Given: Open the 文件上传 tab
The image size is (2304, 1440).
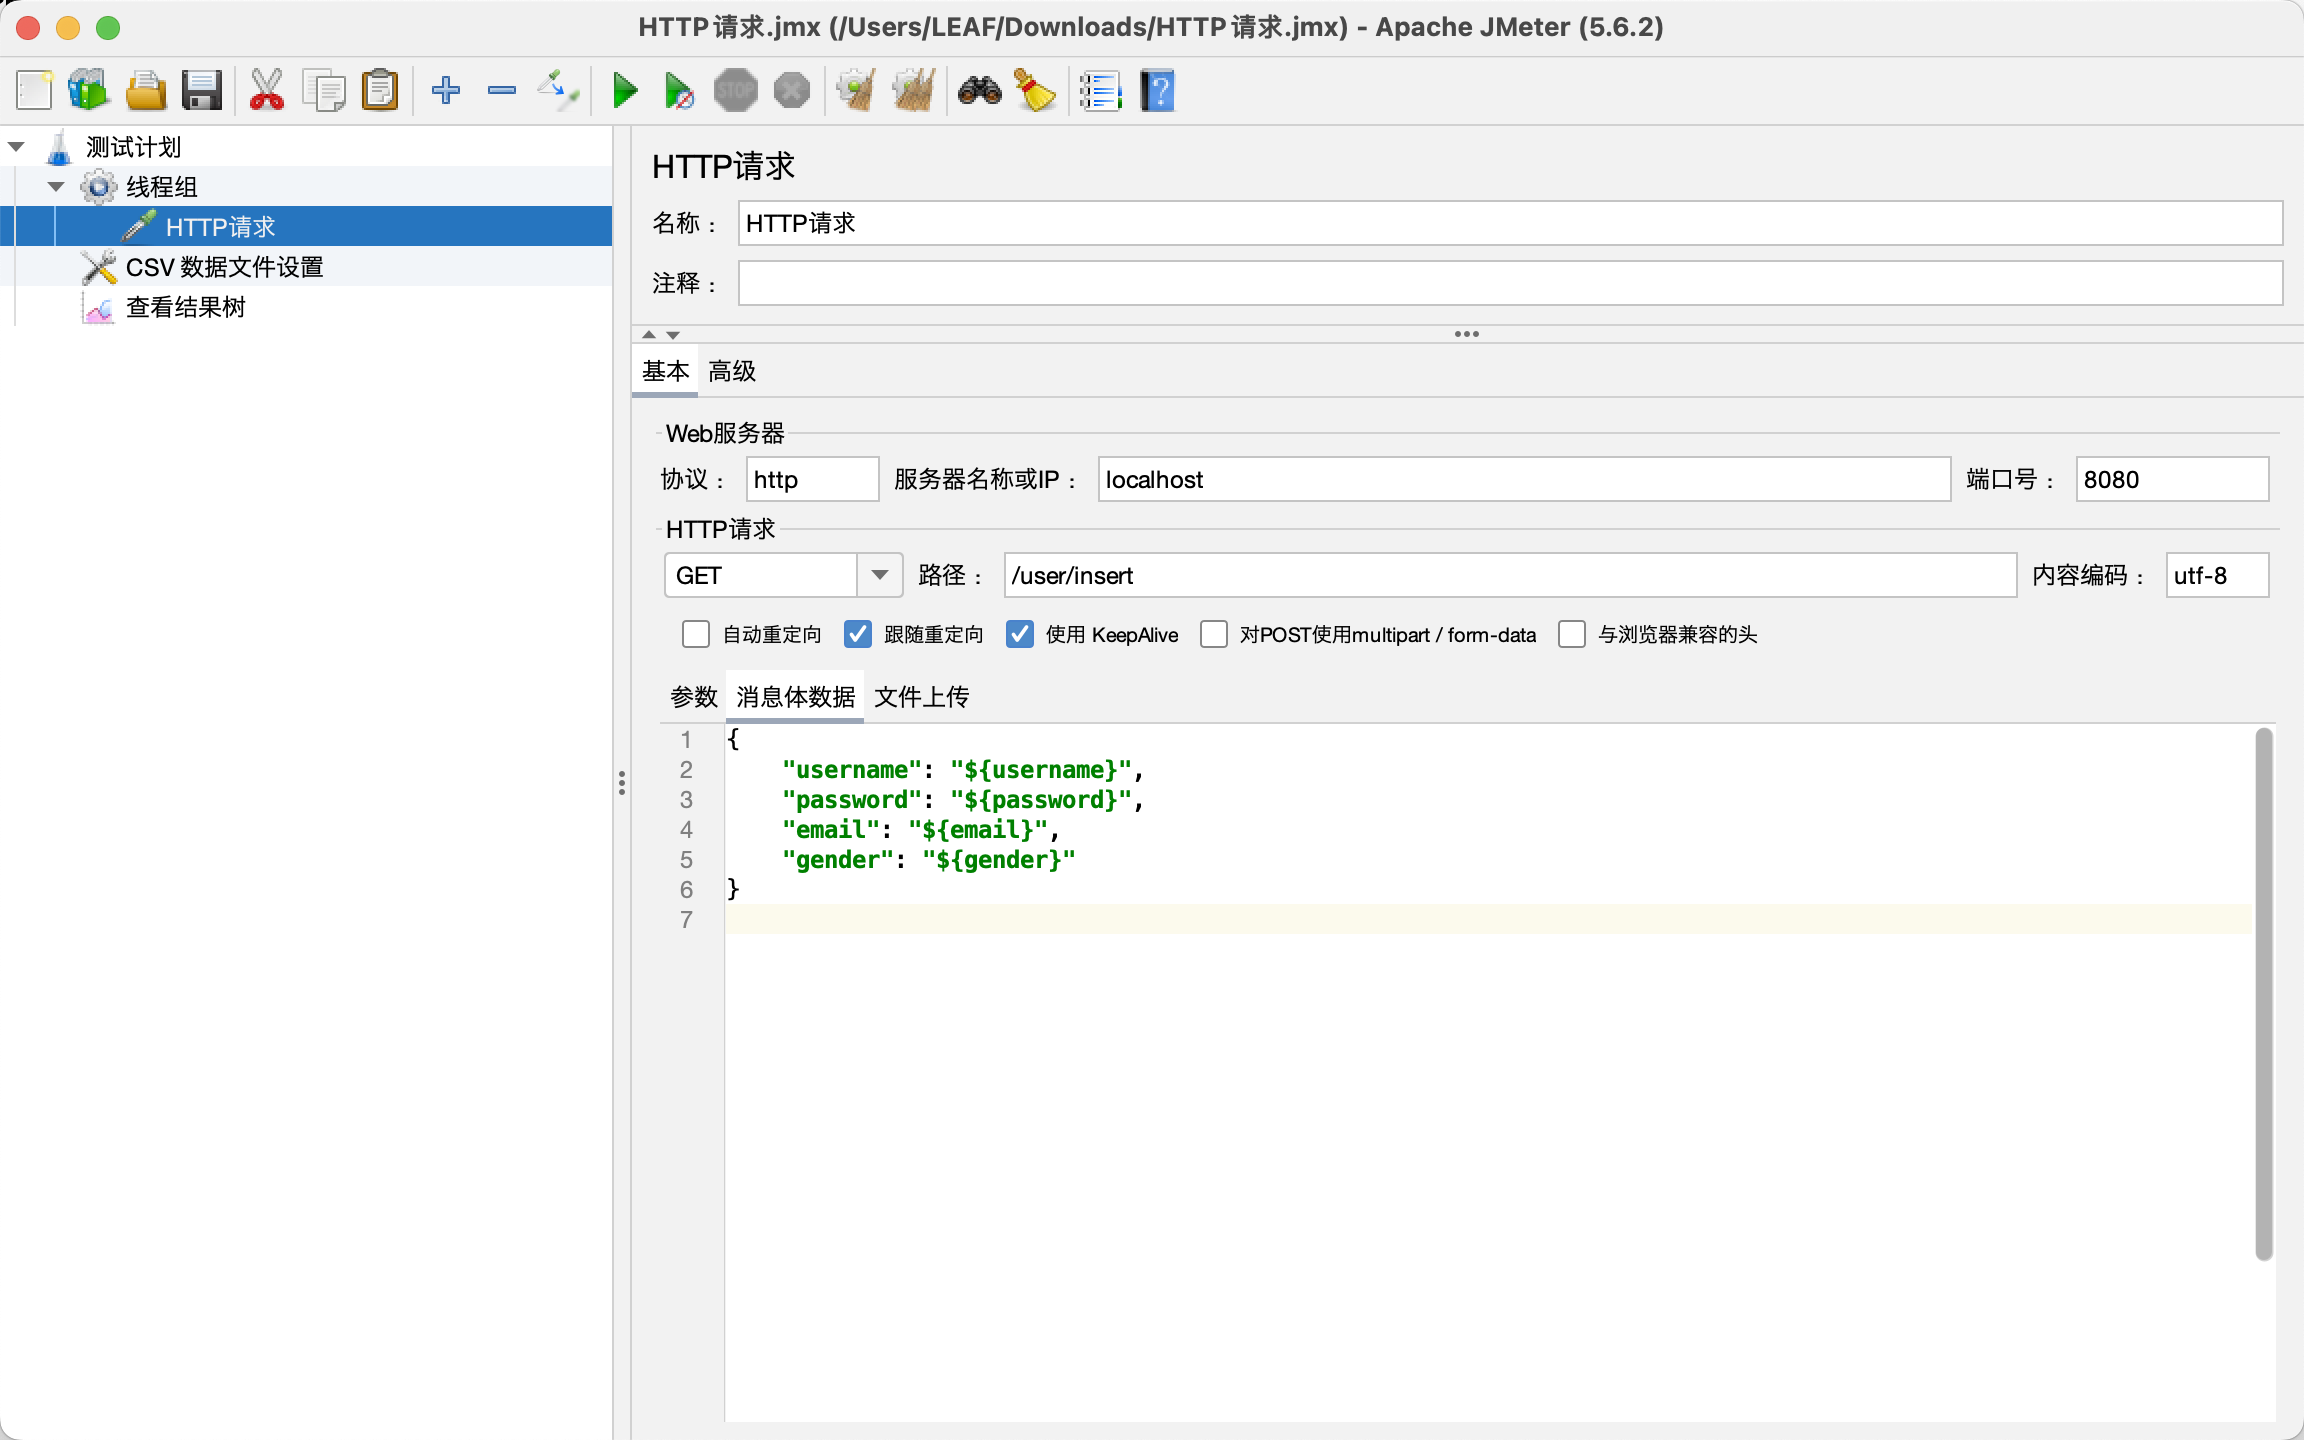Looking at the screenshot, I should [922, 697].
